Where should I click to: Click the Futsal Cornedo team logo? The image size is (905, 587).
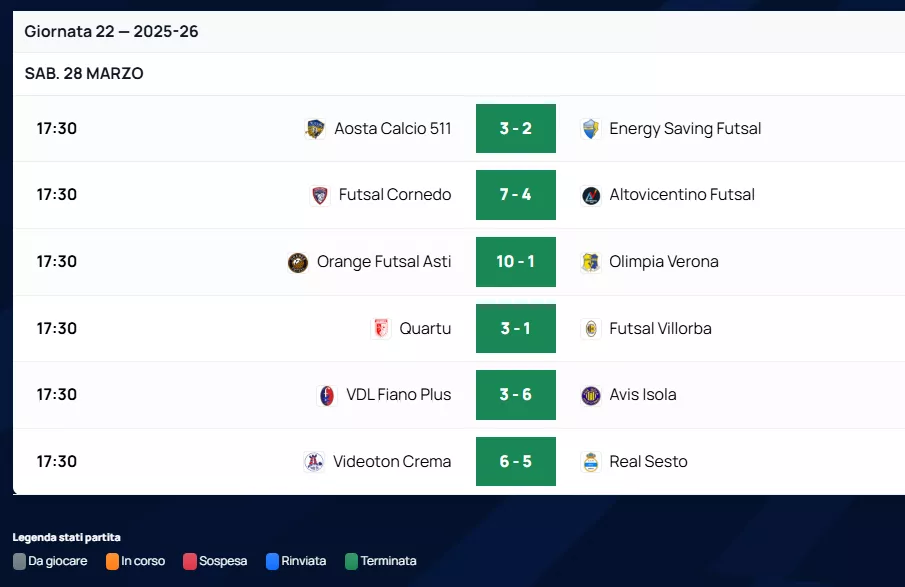click(x=320, y=195)
